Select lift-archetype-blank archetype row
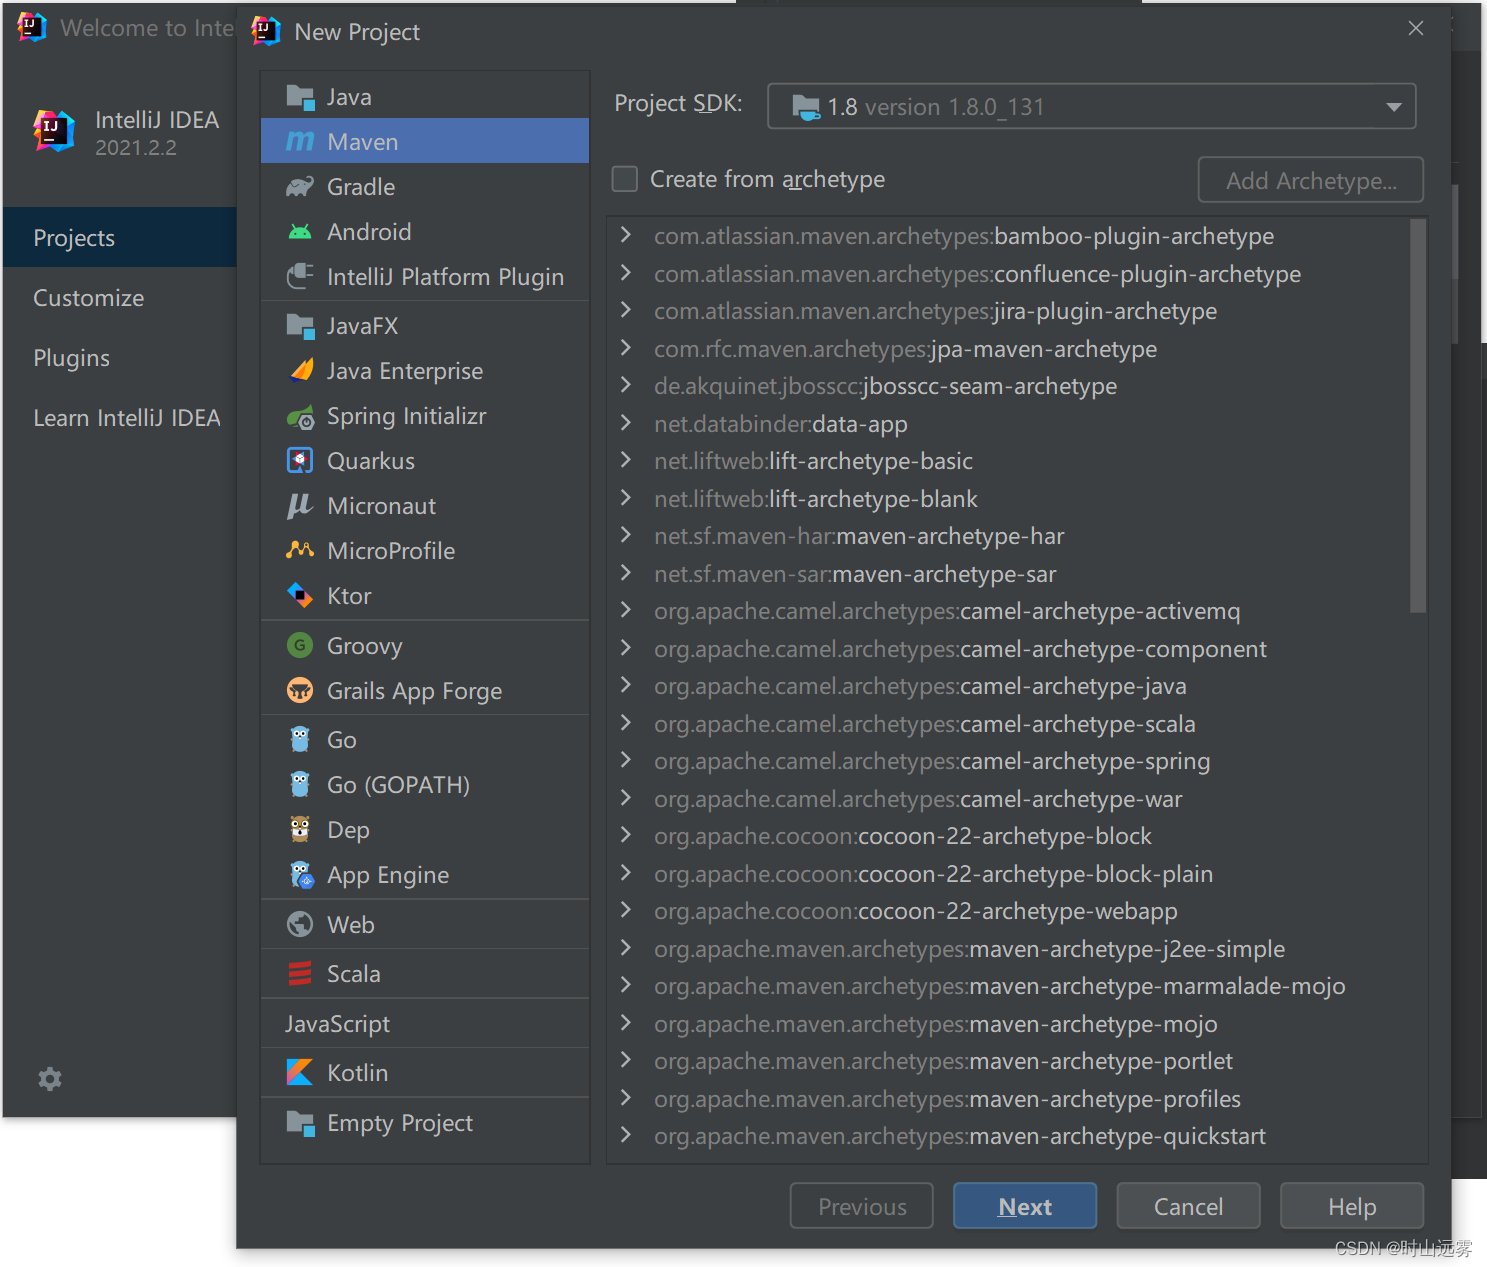Screen dimensions: 1487x1267 1008,499
